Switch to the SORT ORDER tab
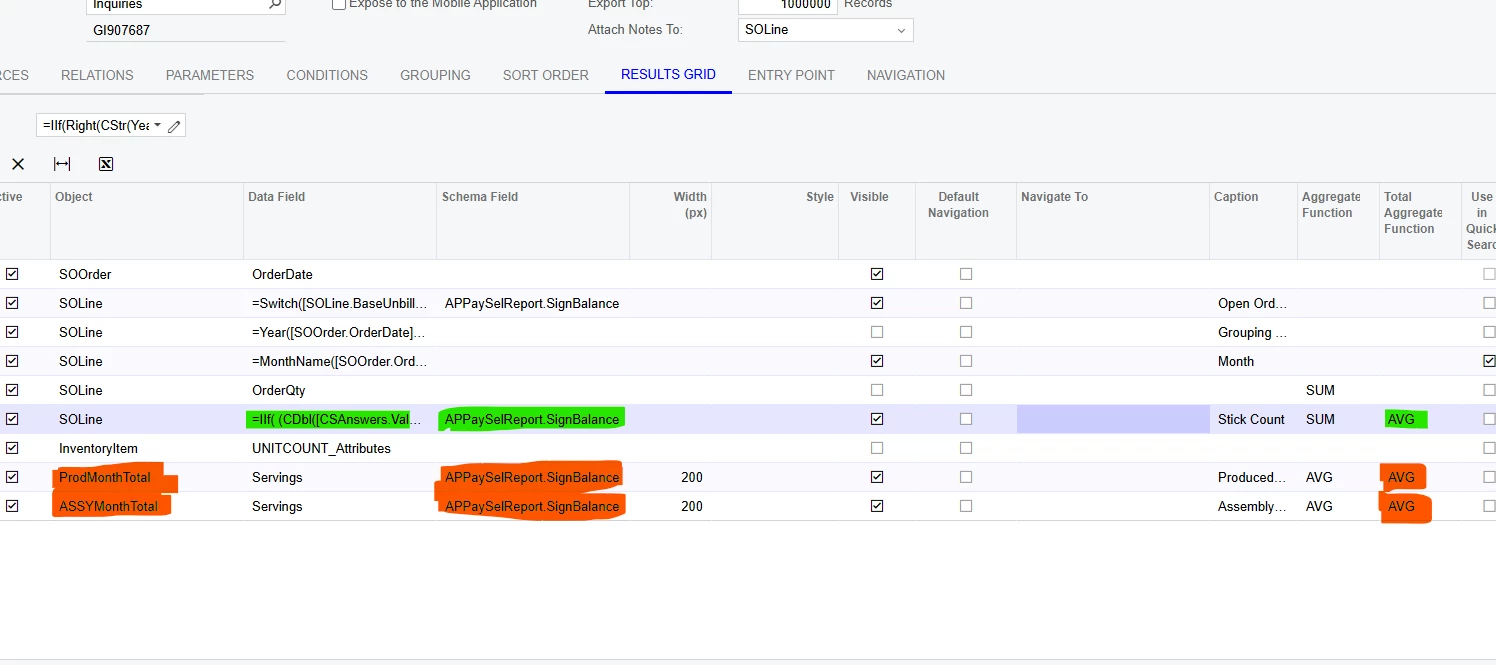The height and width of the screenshot is (665, 1496). 546,75
